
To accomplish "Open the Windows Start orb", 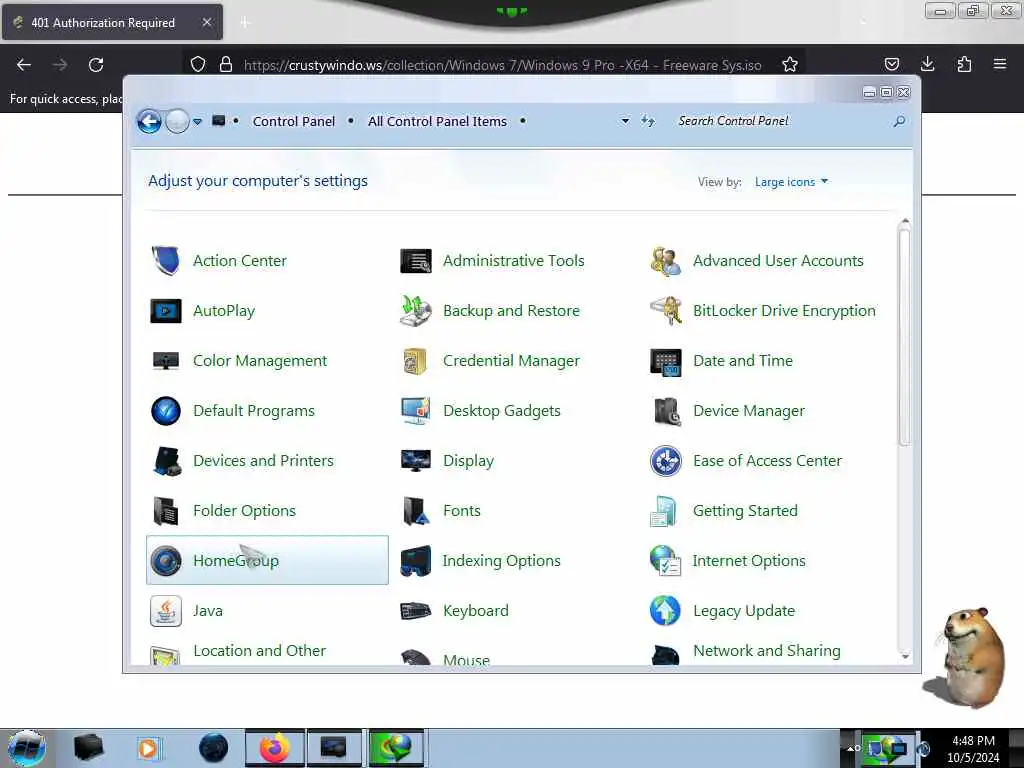I will [x=27, y=748].
